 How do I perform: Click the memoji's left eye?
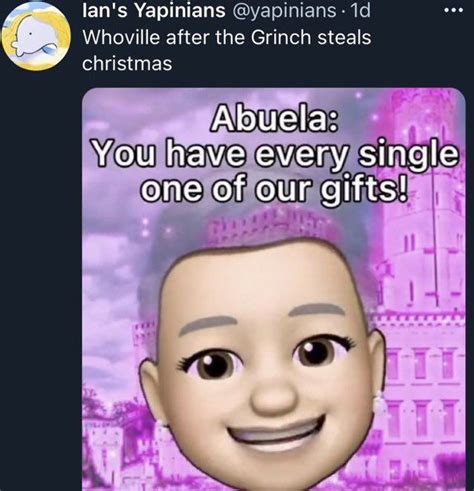click(211, 364)
